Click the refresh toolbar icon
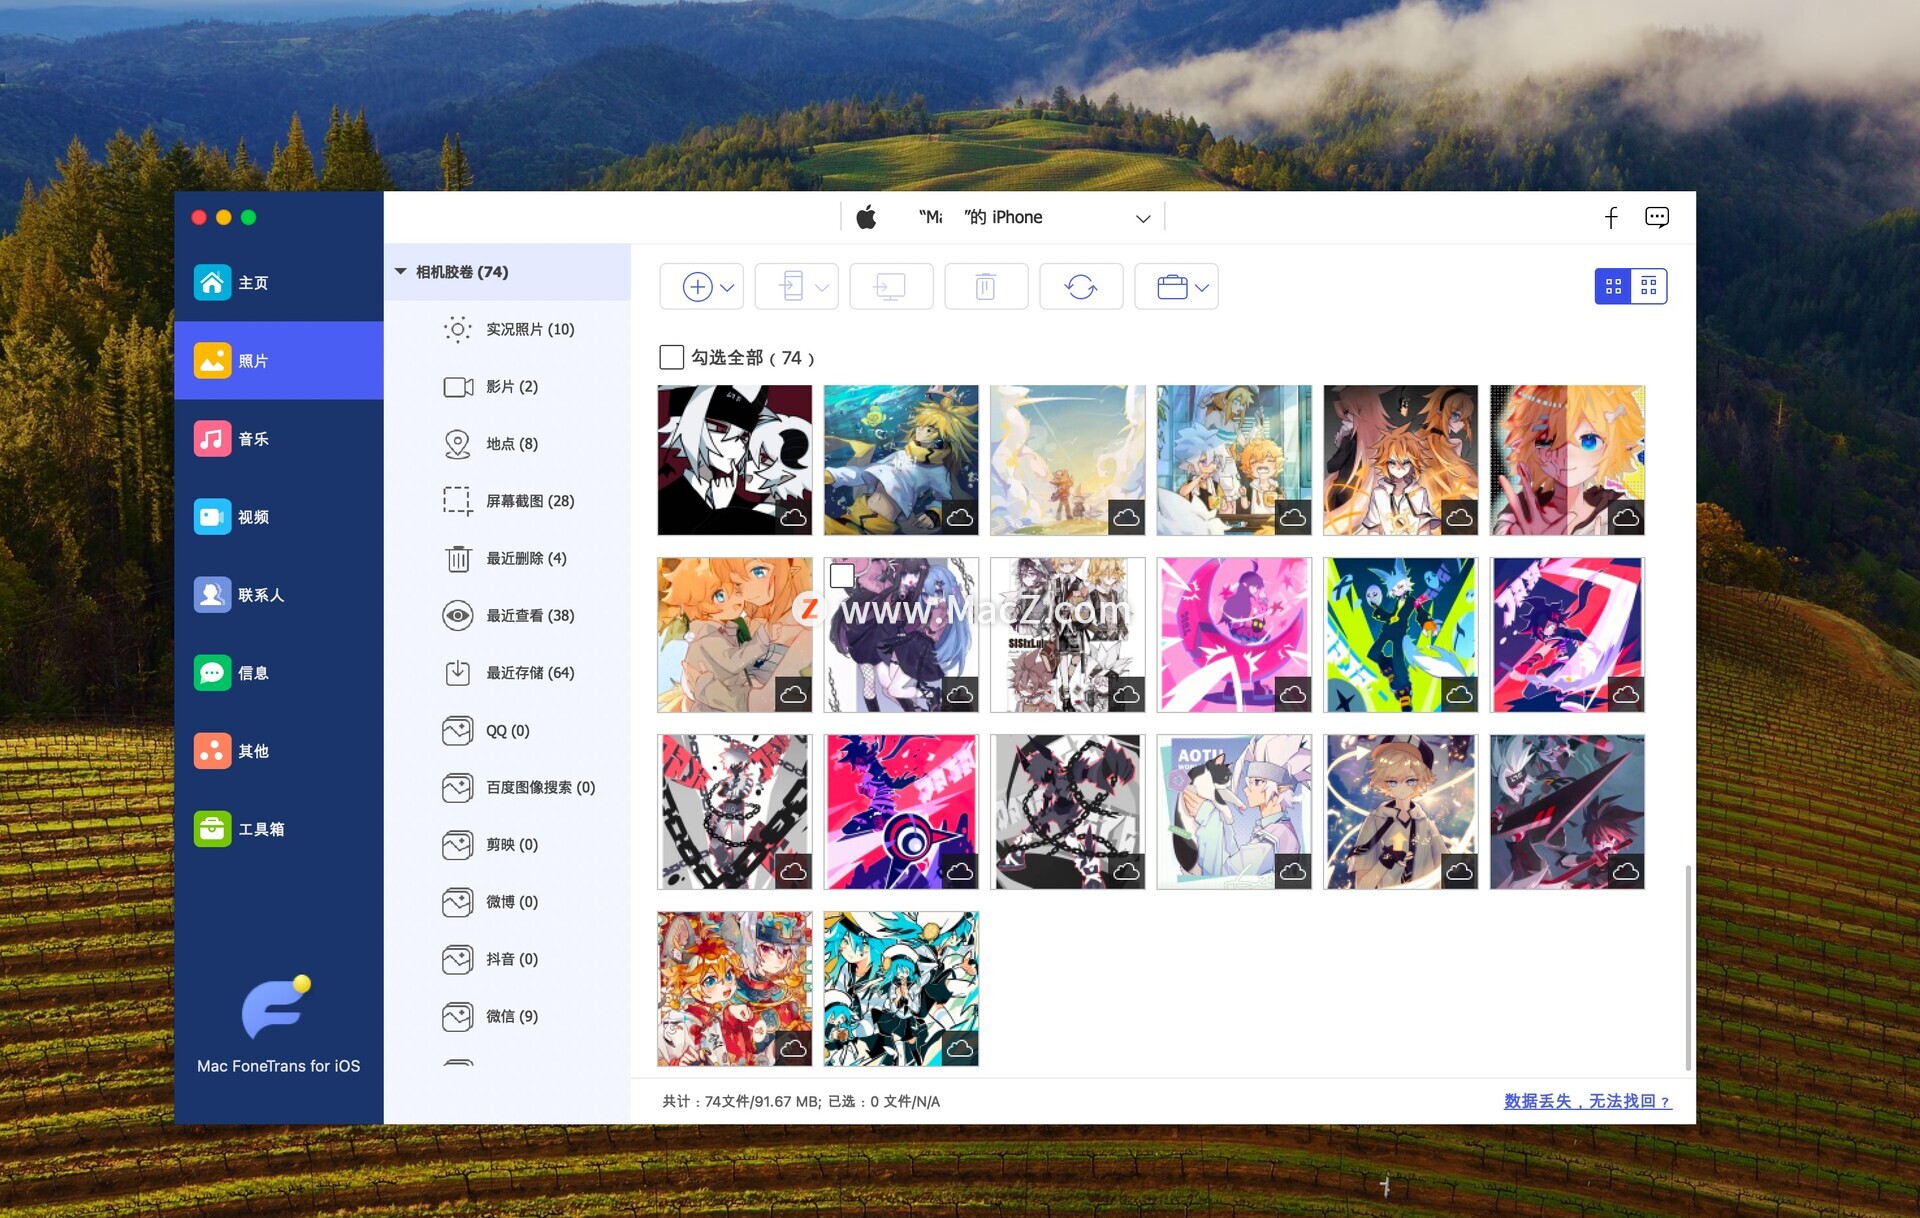 (x=1081, y=287)
